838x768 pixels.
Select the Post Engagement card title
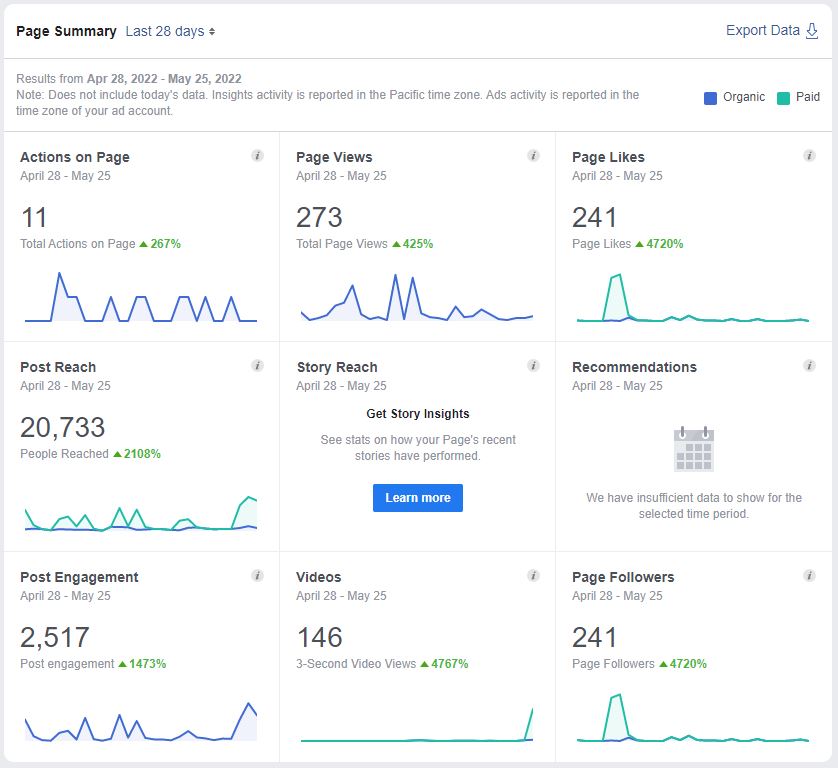pos(79,577)
